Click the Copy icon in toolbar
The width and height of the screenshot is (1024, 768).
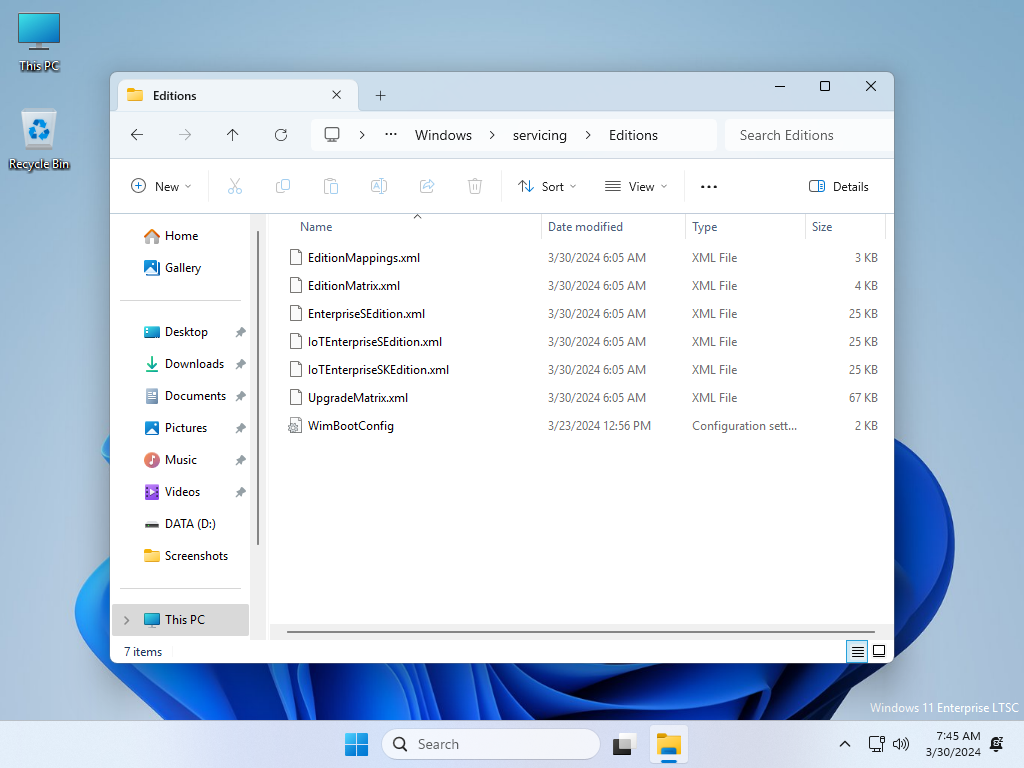(x=283, y=187)
